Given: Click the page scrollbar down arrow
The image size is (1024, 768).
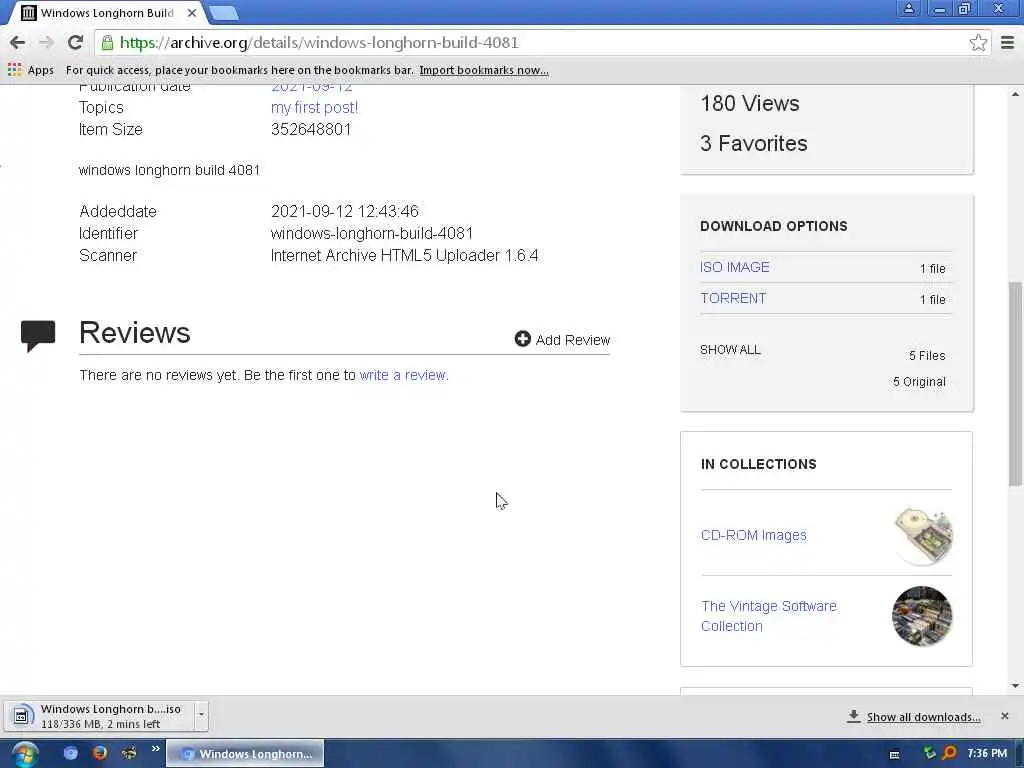Looking at the screenshot, I should pos(1015,686).
